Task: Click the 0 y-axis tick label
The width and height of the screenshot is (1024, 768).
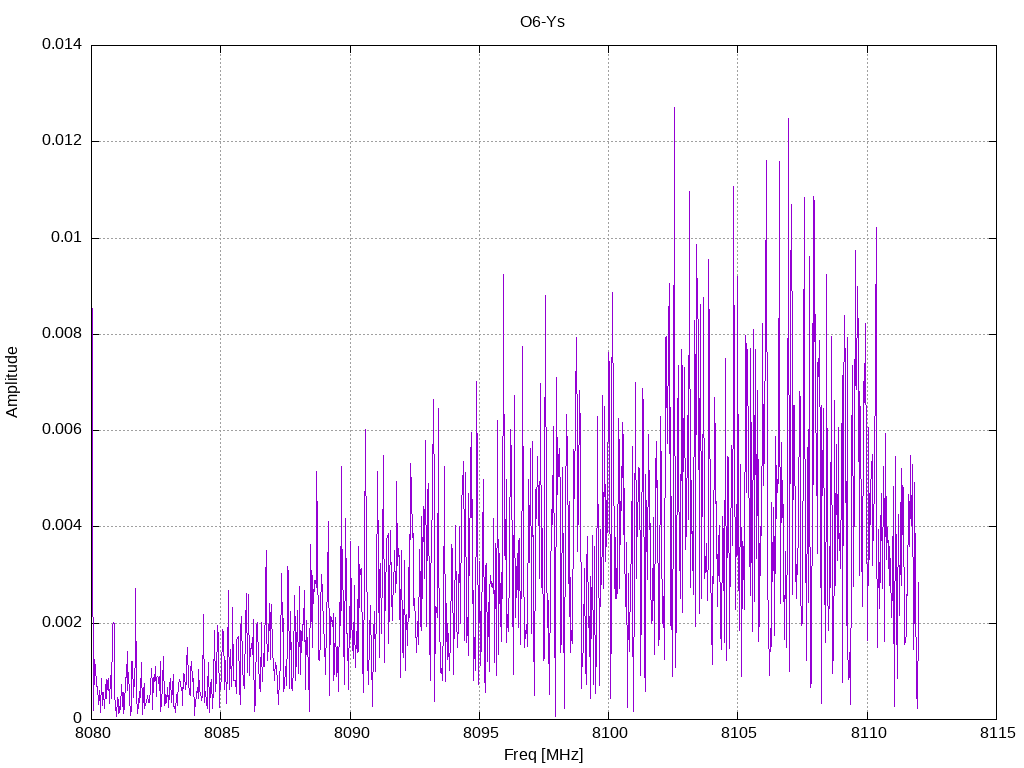Action: point(78,718)
